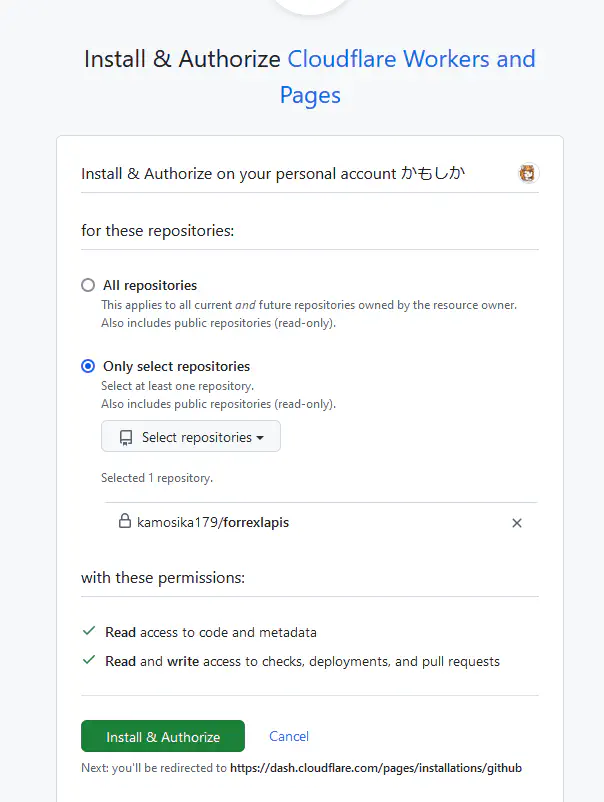The height and width of the screenshot is (802, 604).
Task: Choose the Only select repositories radio option
Action: pyautogui.click(x=88, y=366)
